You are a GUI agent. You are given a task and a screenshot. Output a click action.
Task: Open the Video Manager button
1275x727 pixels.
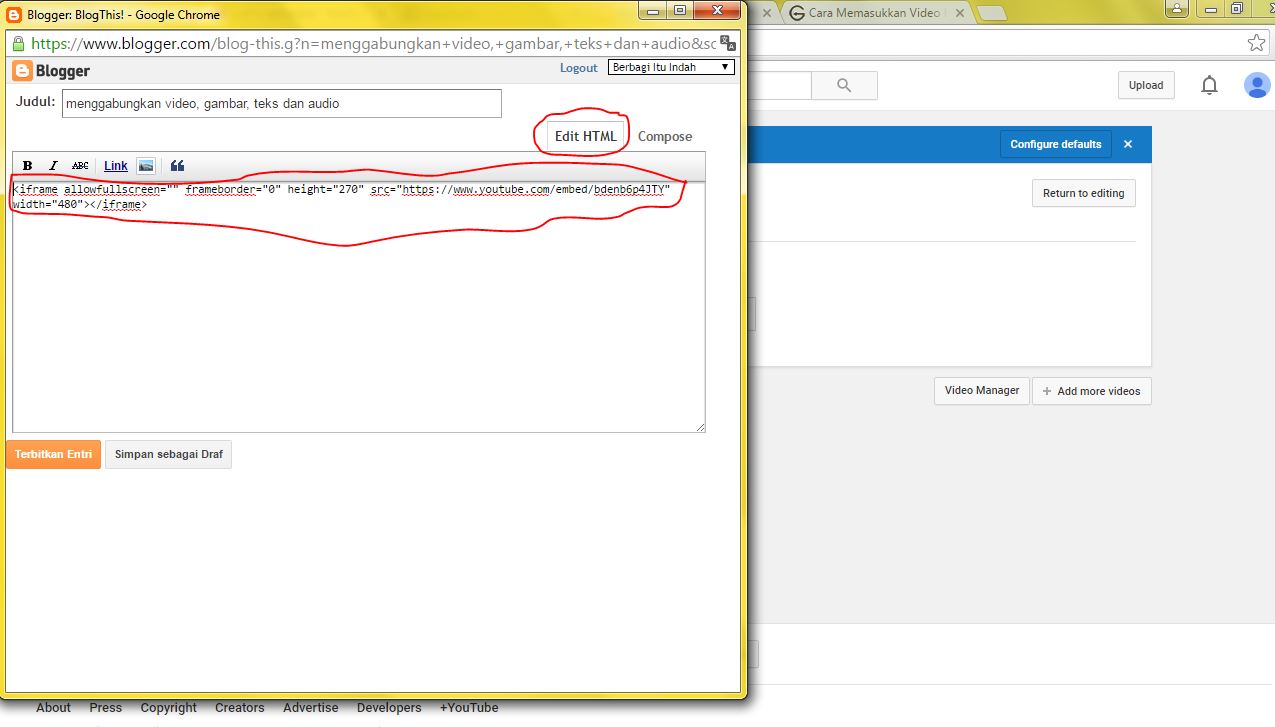coord(982,391)
